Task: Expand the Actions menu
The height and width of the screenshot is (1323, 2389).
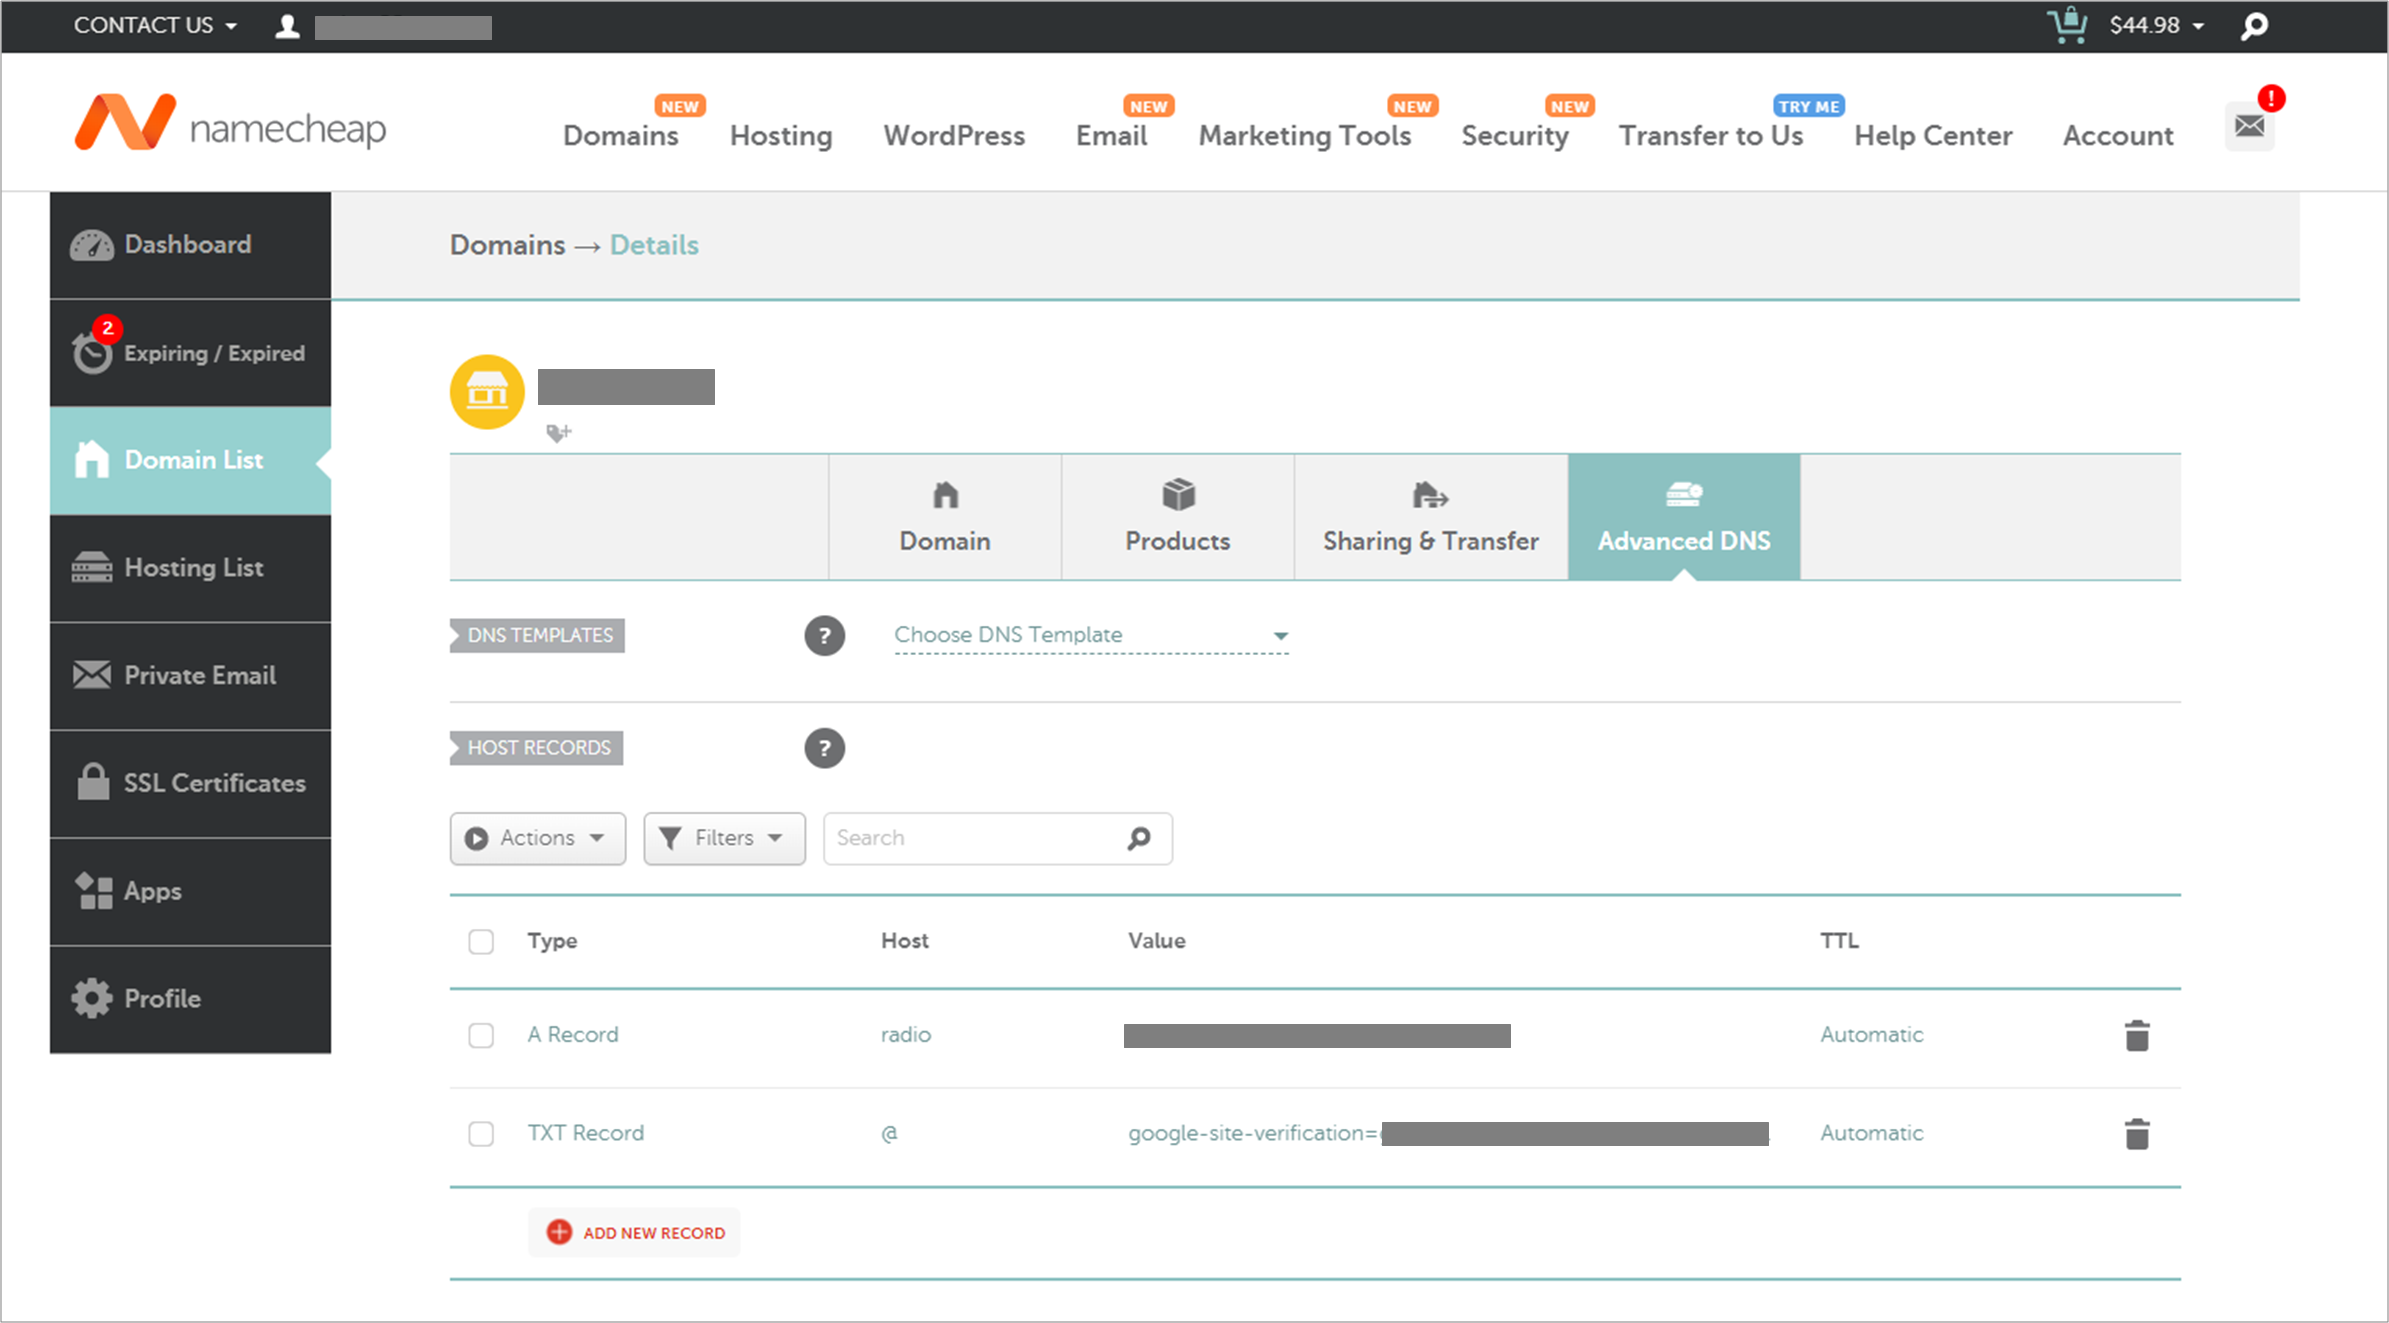Action: [537, 838]
